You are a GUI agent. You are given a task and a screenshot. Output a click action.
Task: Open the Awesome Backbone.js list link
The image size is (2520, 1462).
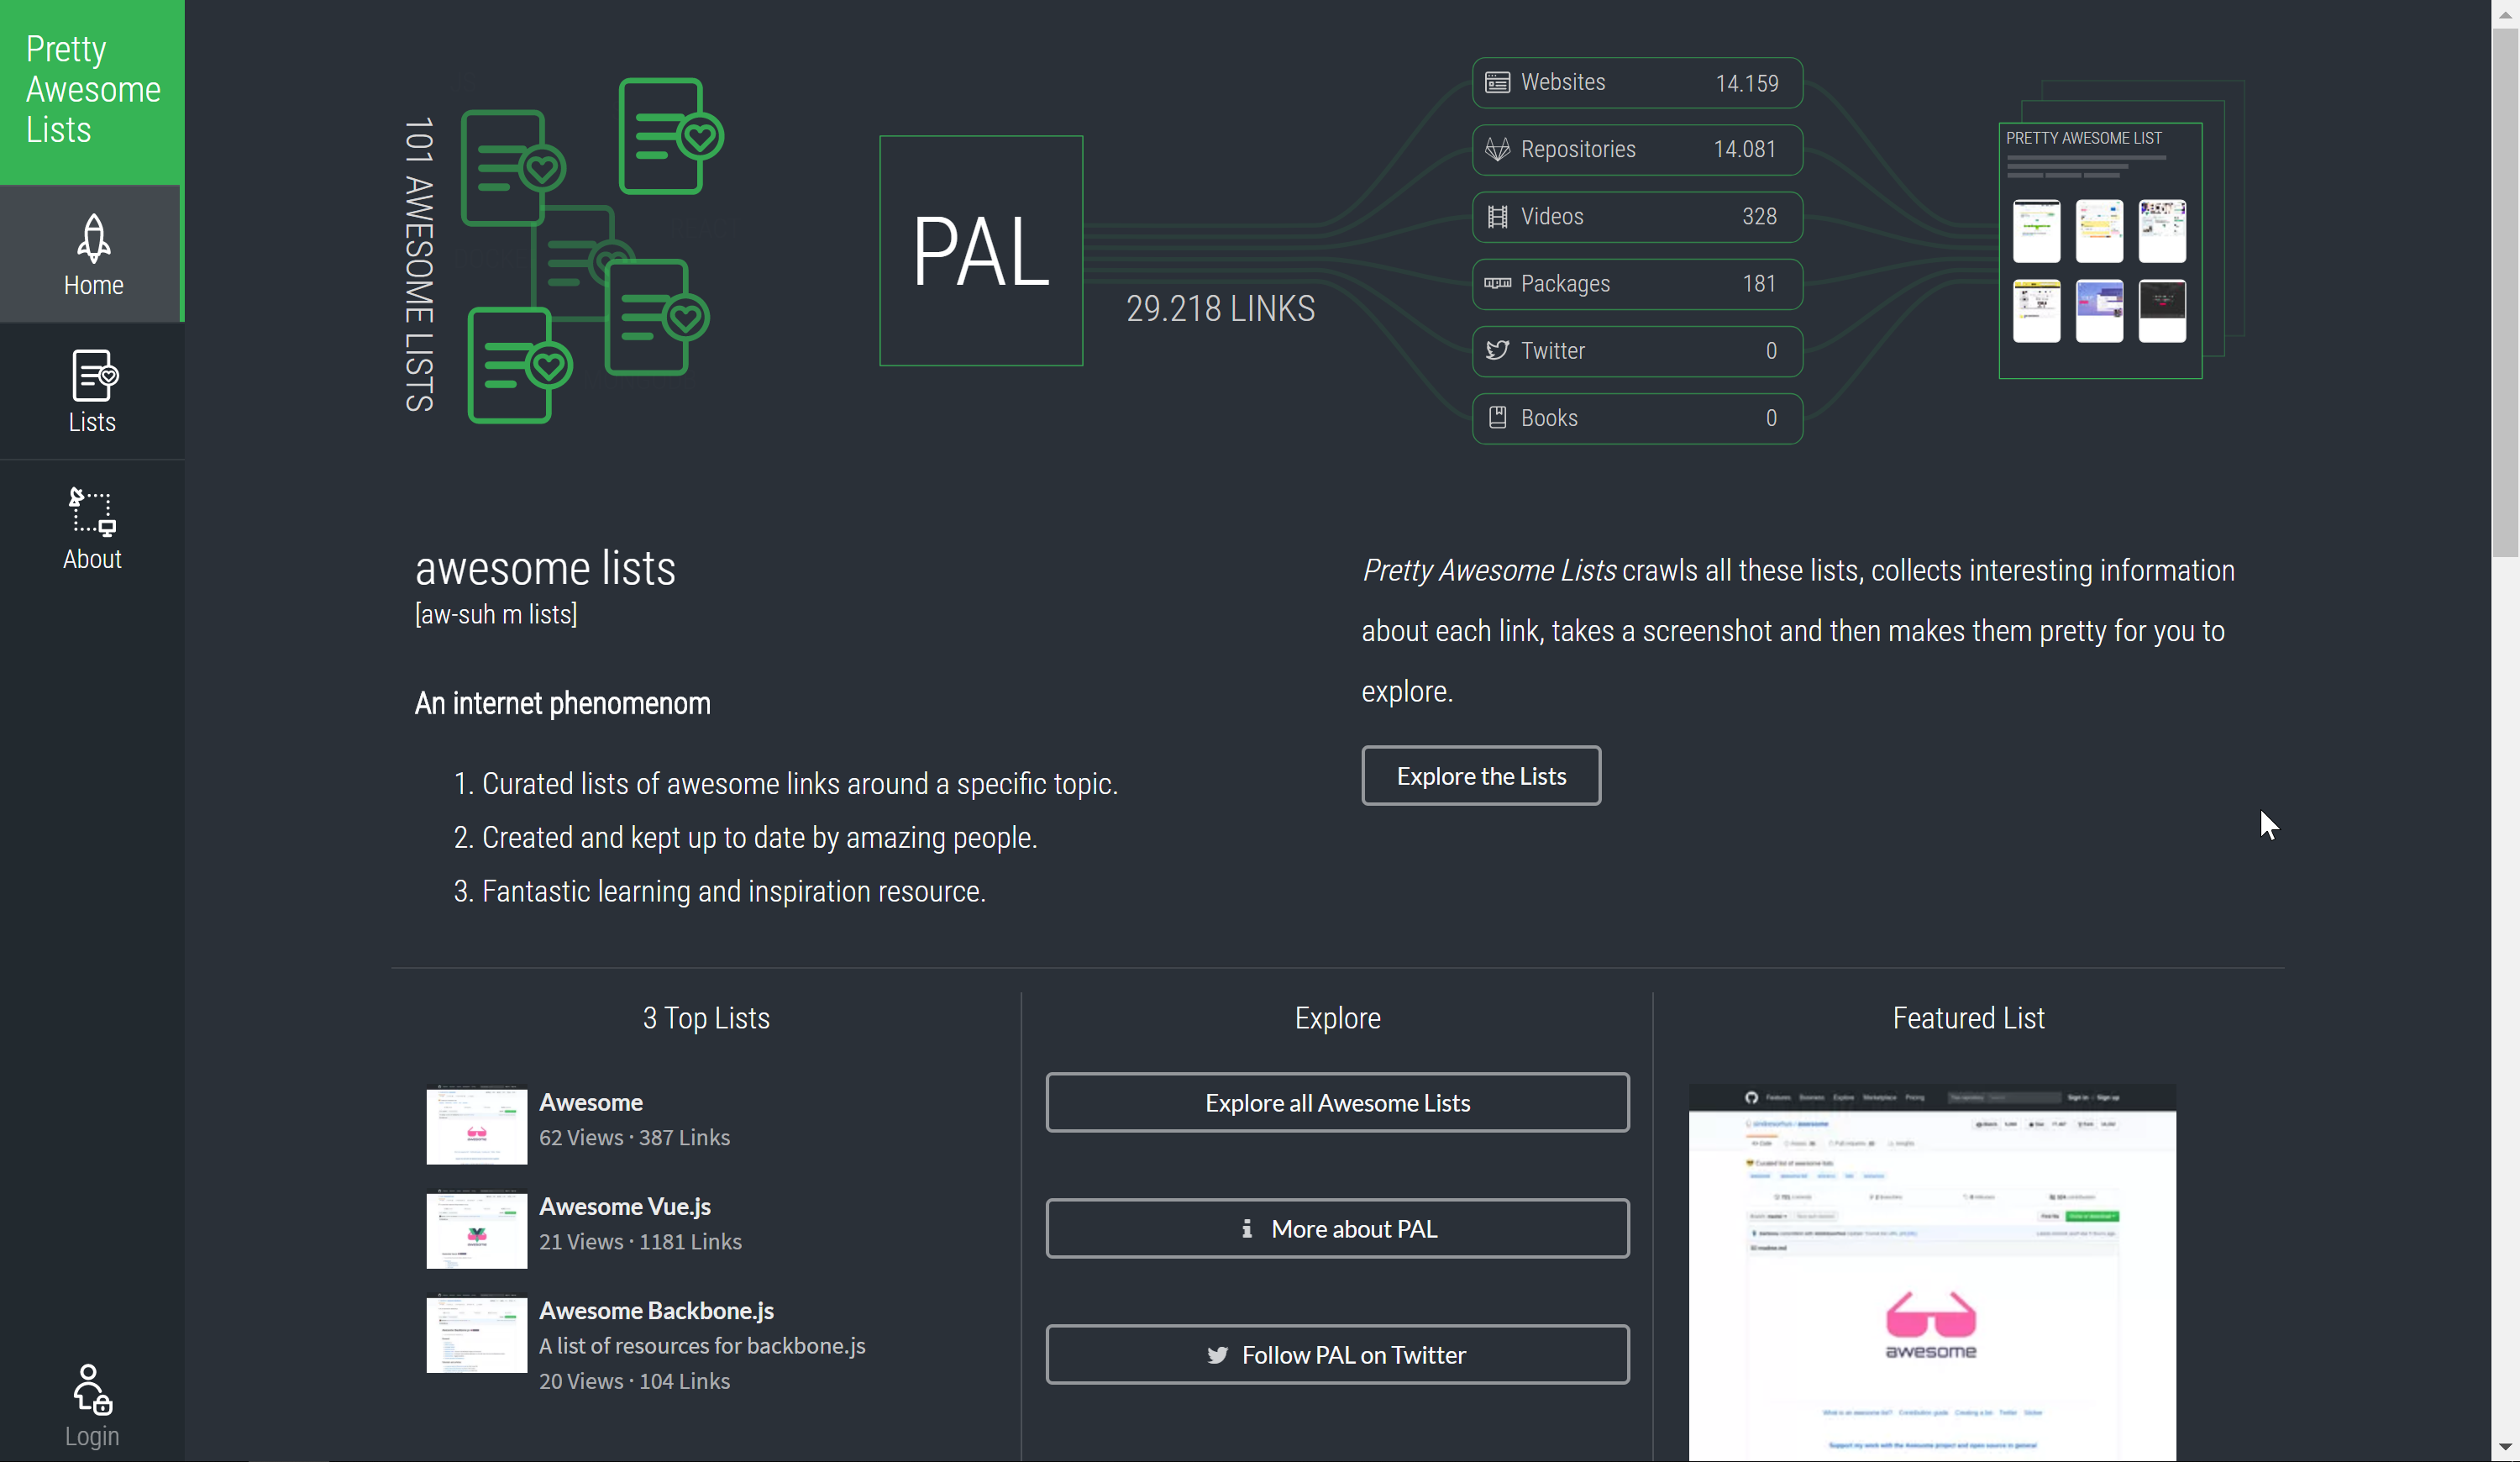tap(656, 1310)
